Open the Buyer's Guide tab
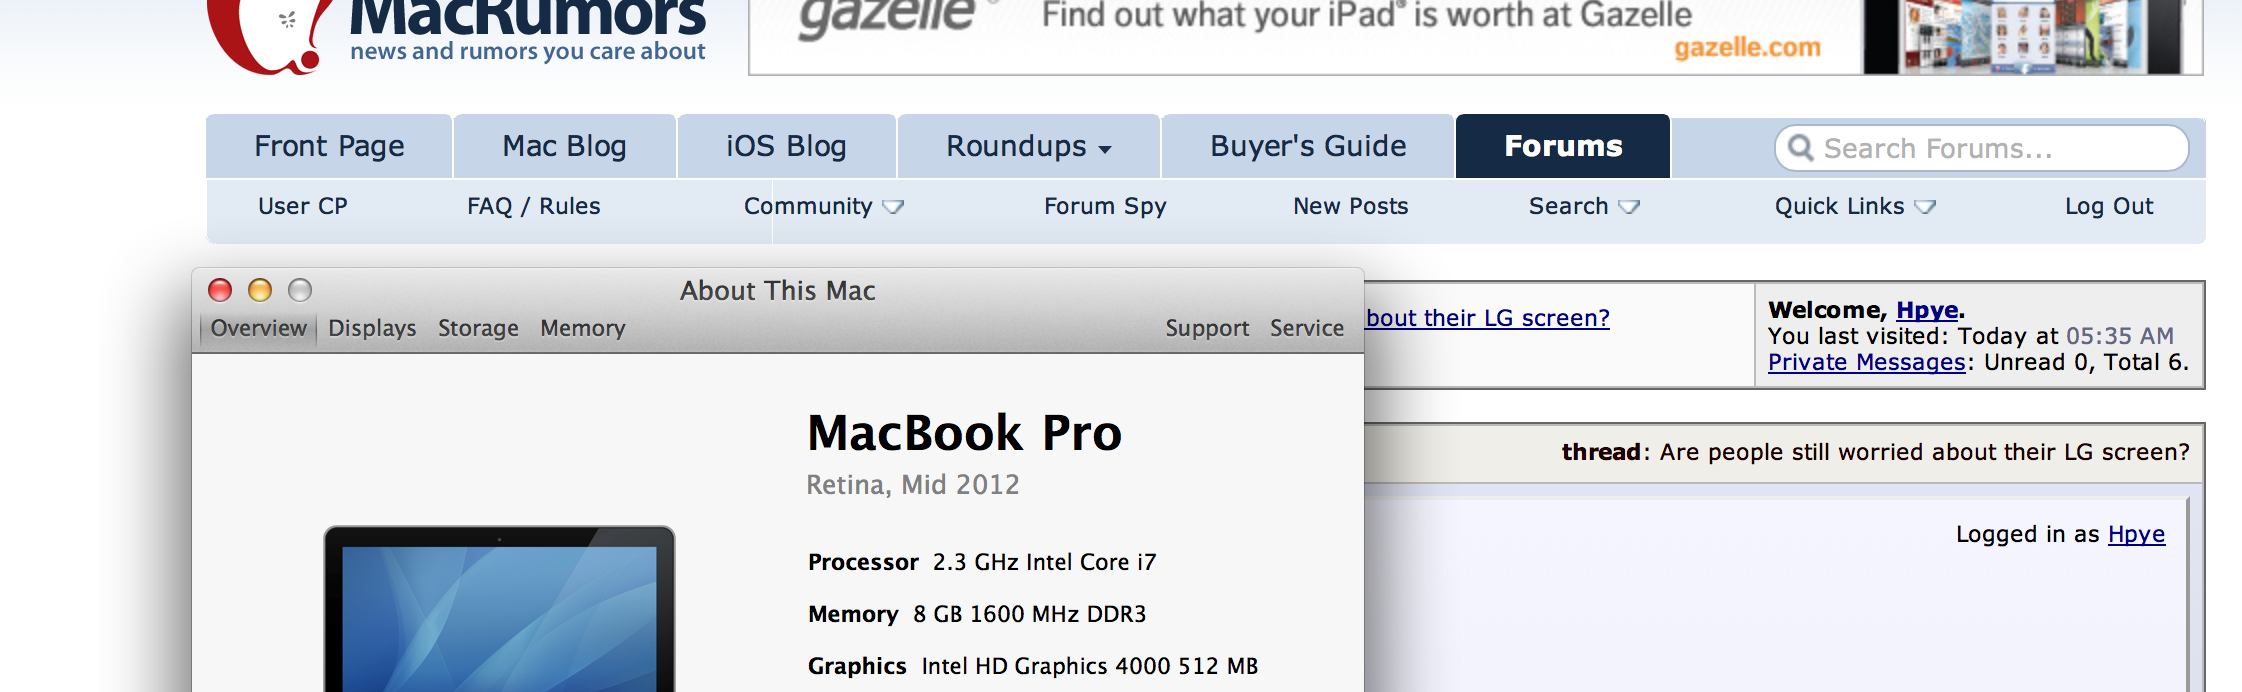The width and height of the screenshot is (2242, 692). (1308, 146)
